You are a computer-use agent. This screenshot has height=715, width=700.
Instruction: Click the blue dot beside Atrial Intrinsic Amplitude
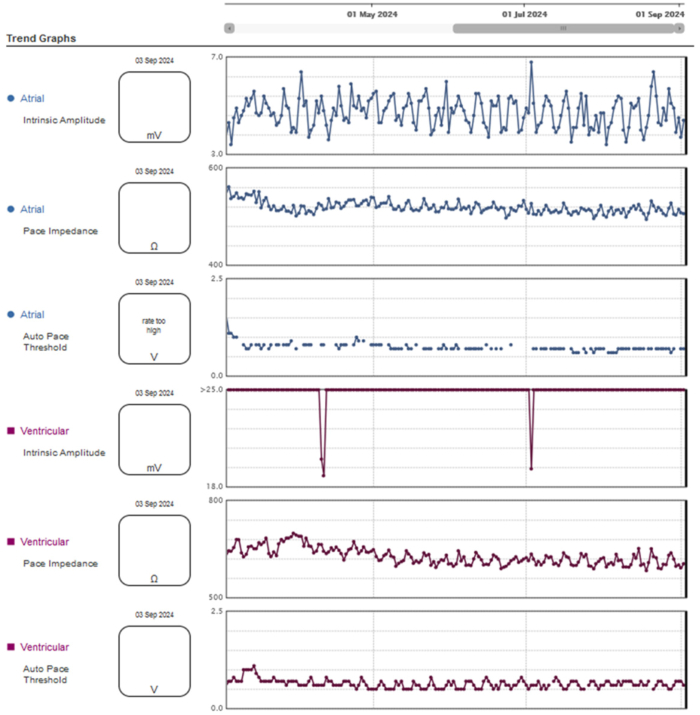[x=11, y=98]
